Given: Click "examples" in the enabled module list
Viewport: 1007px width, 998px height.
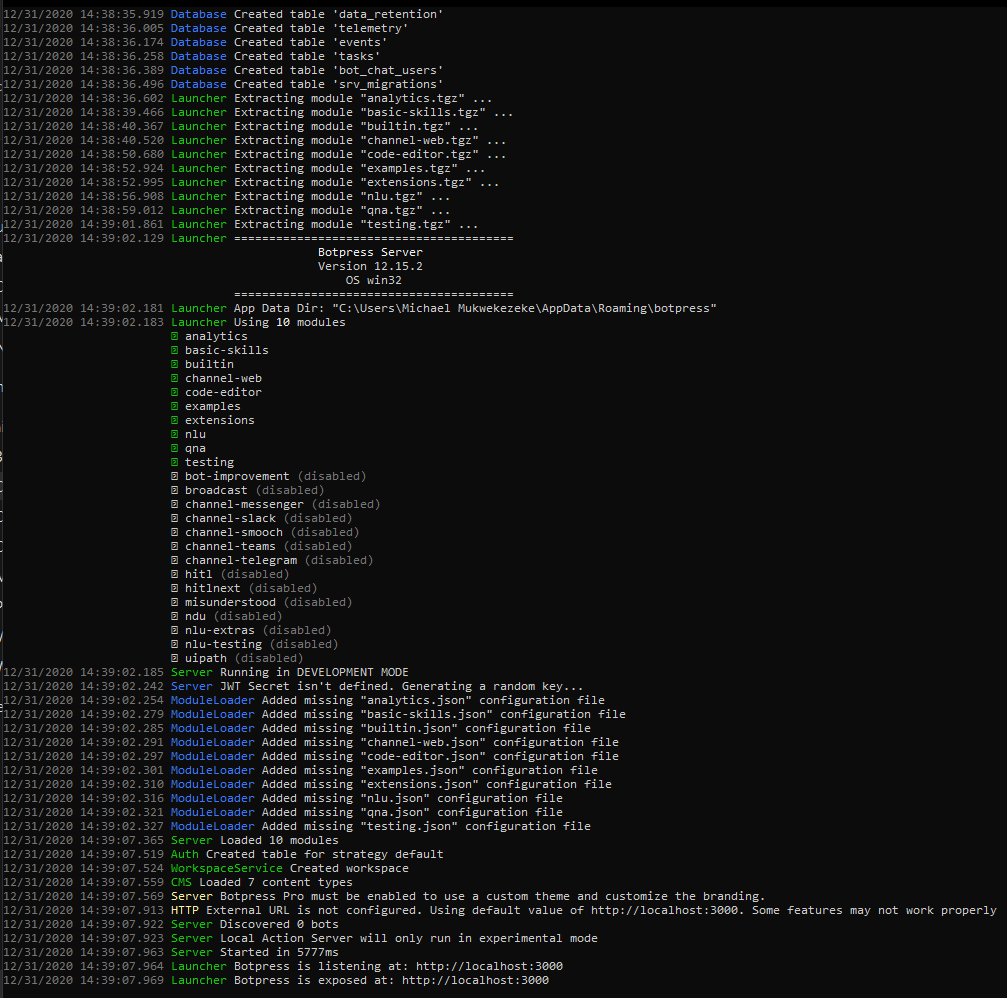Looking at the screenshot, I should click(213, 407).
